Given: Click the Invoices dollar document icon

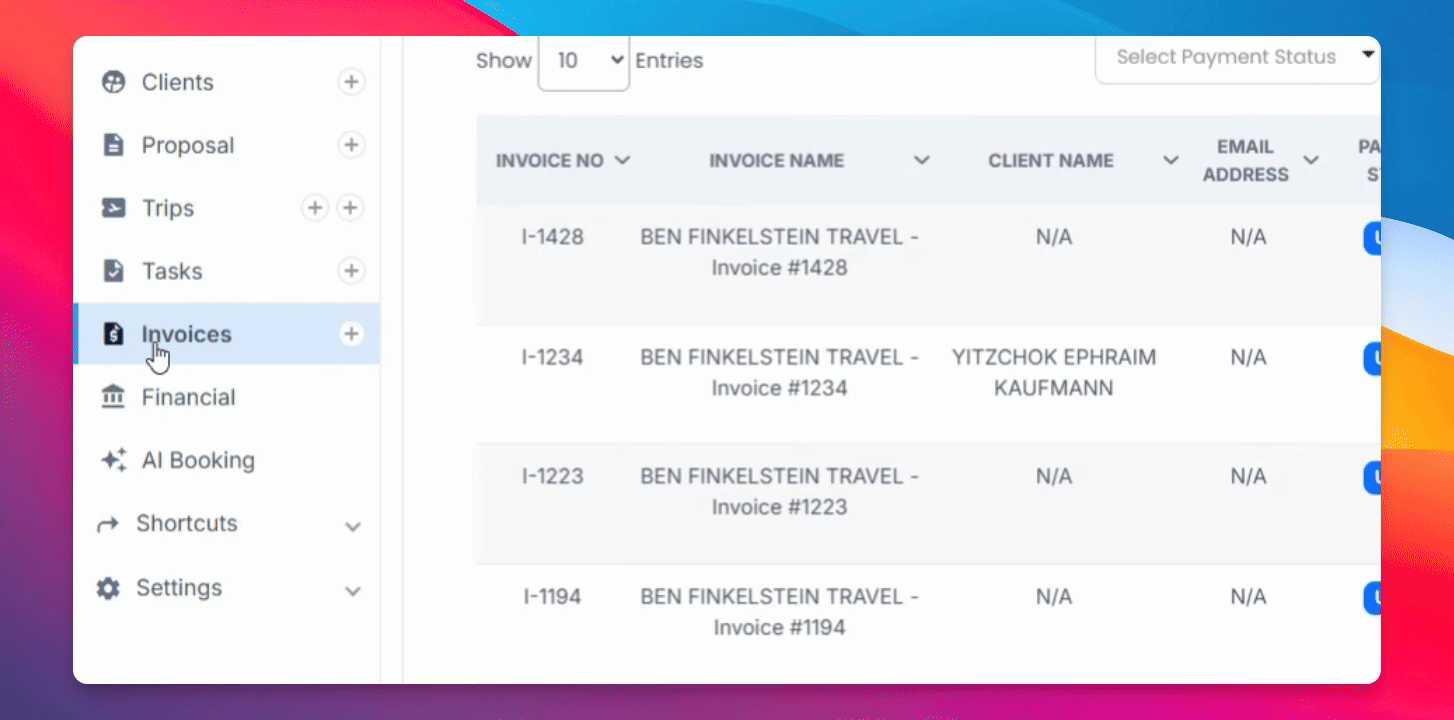Looking at the screenshot, I should tap(114, 334).
